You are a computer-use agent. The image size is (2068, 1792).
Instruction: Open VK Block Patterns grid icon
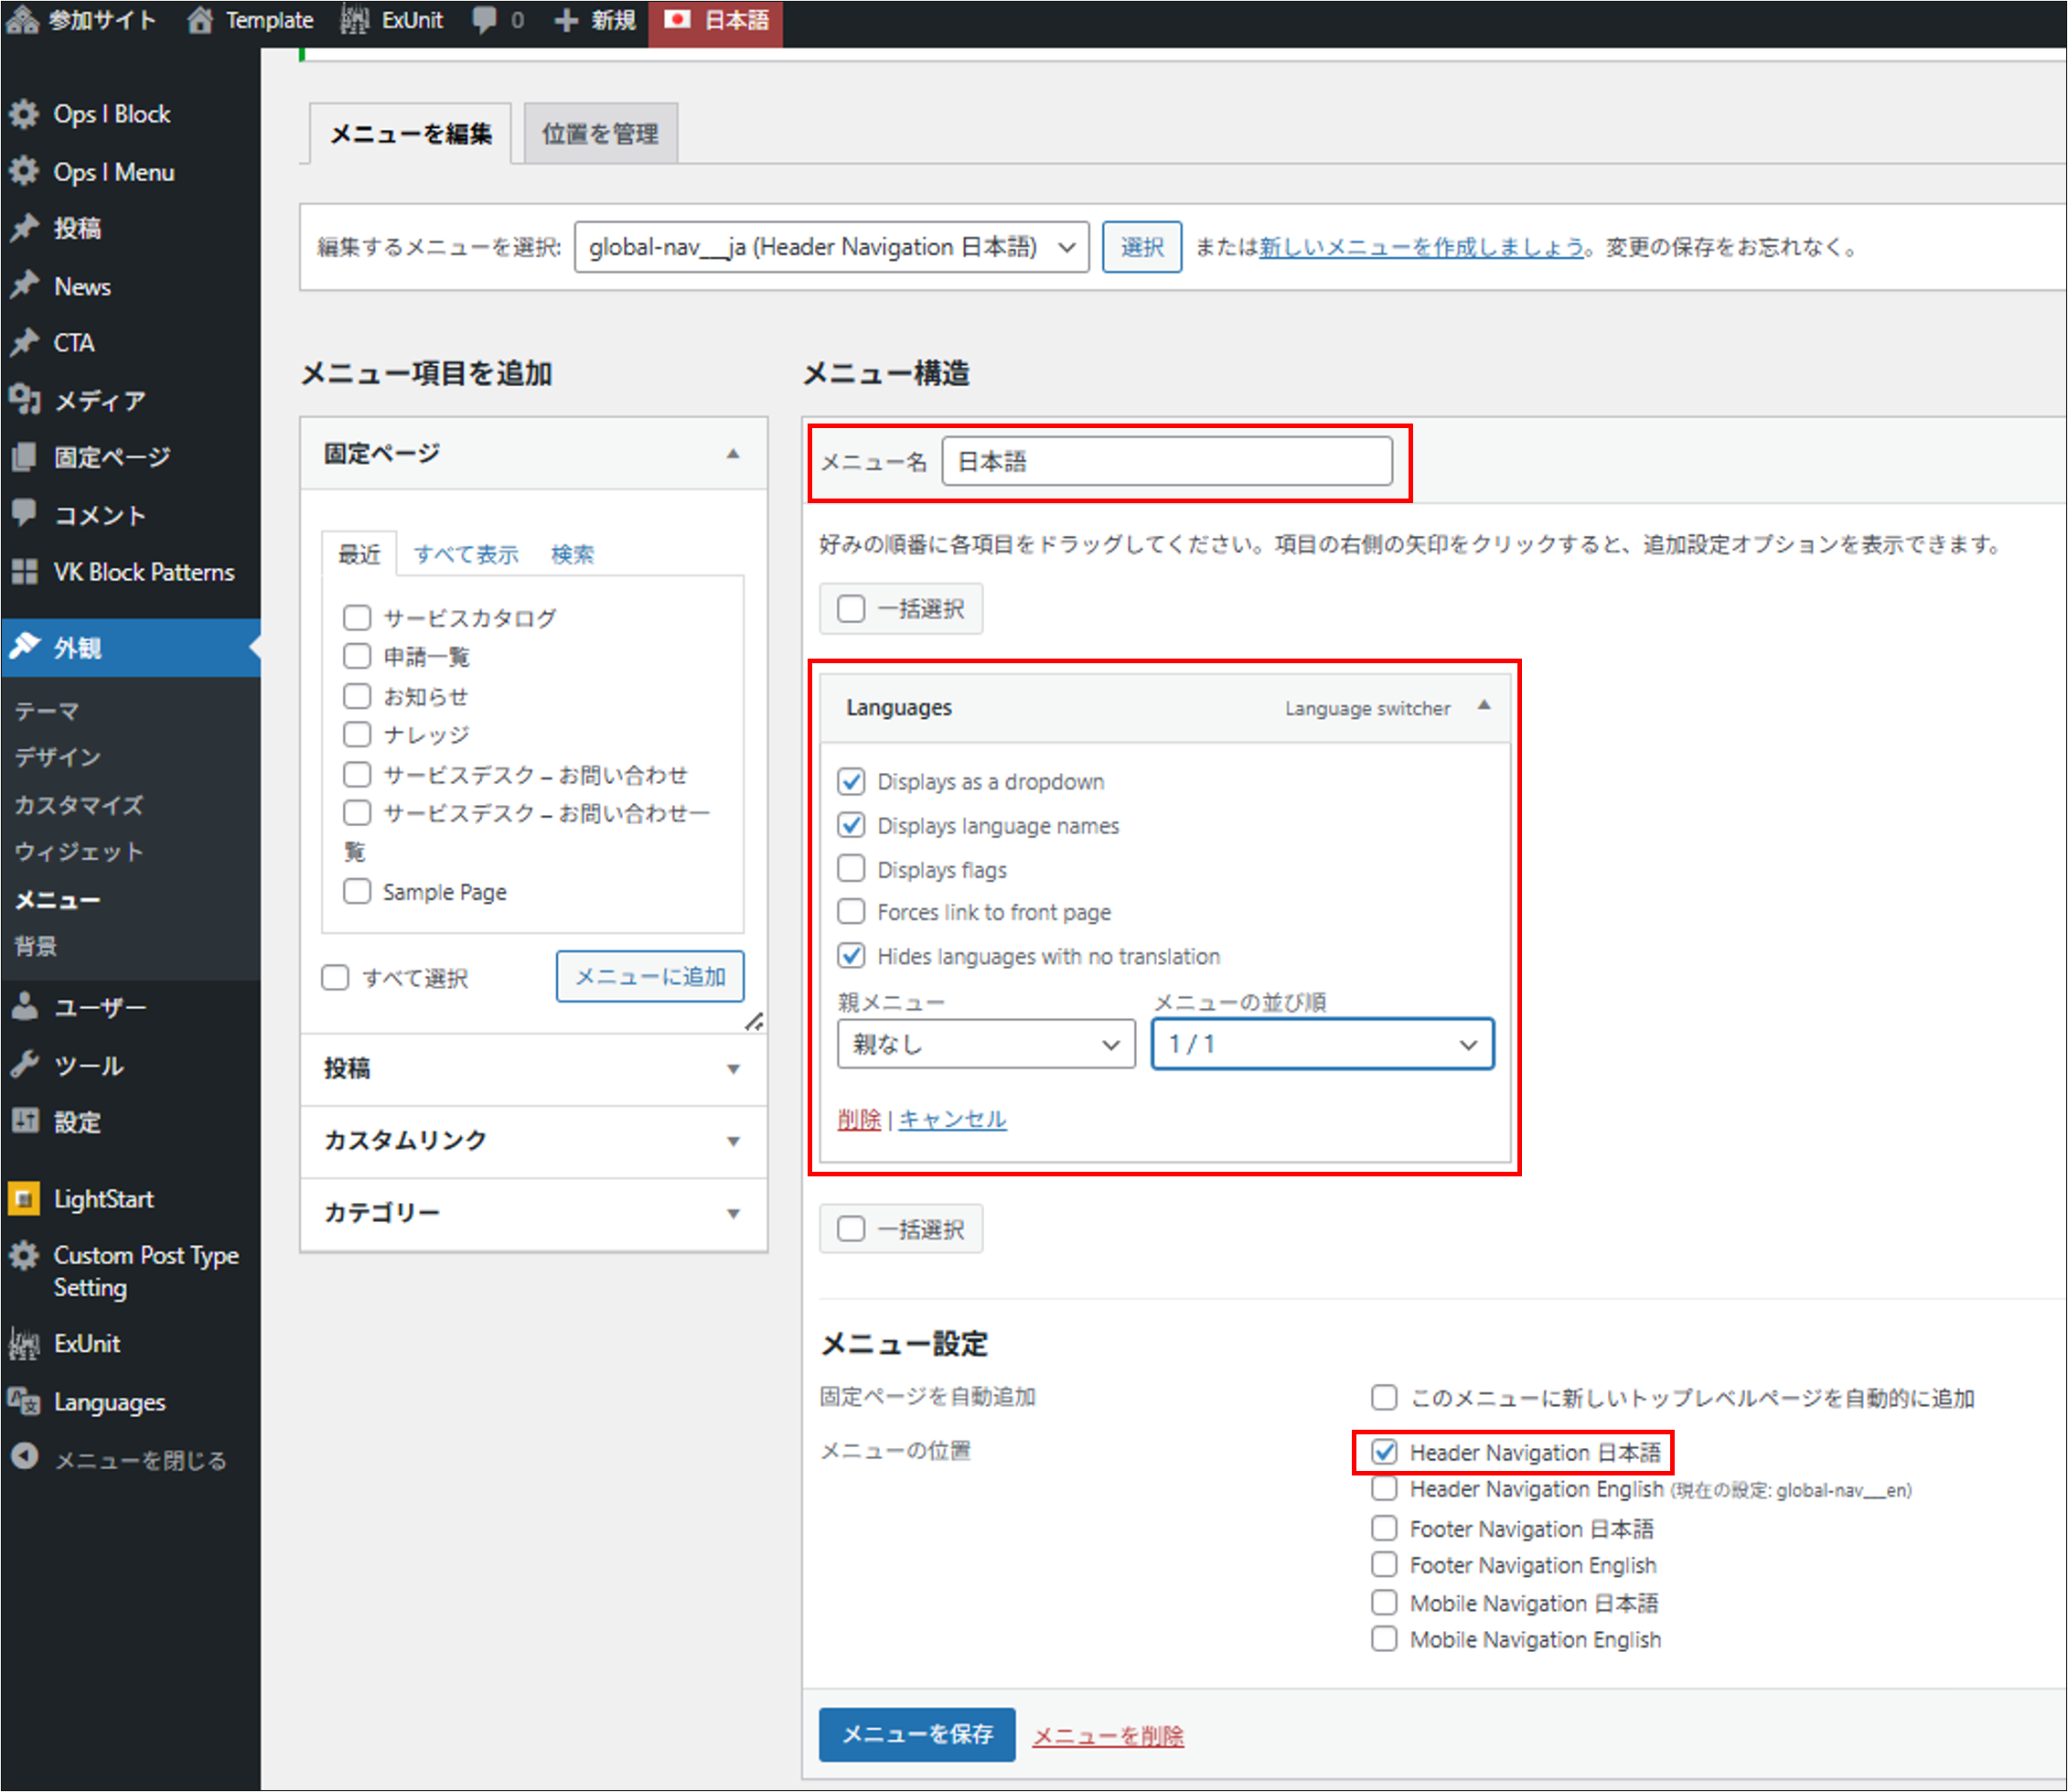click(24, 572)
